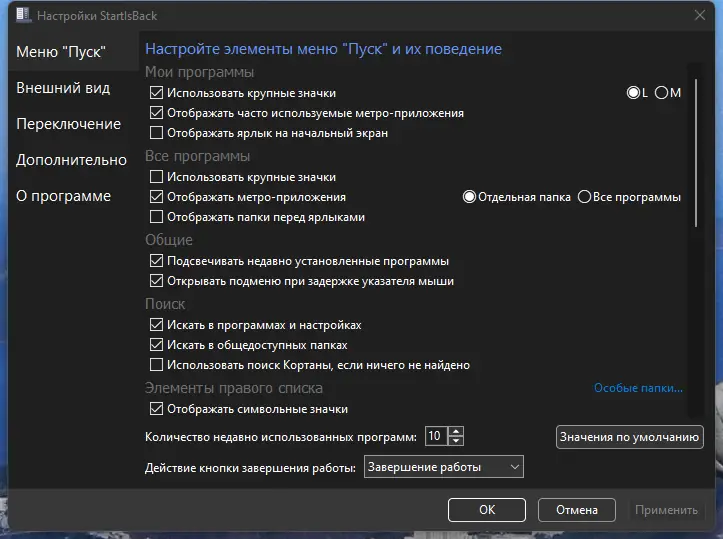Select the О программе tab
Image resolution: width=723 pixels, height=539 pixels.
63,195
